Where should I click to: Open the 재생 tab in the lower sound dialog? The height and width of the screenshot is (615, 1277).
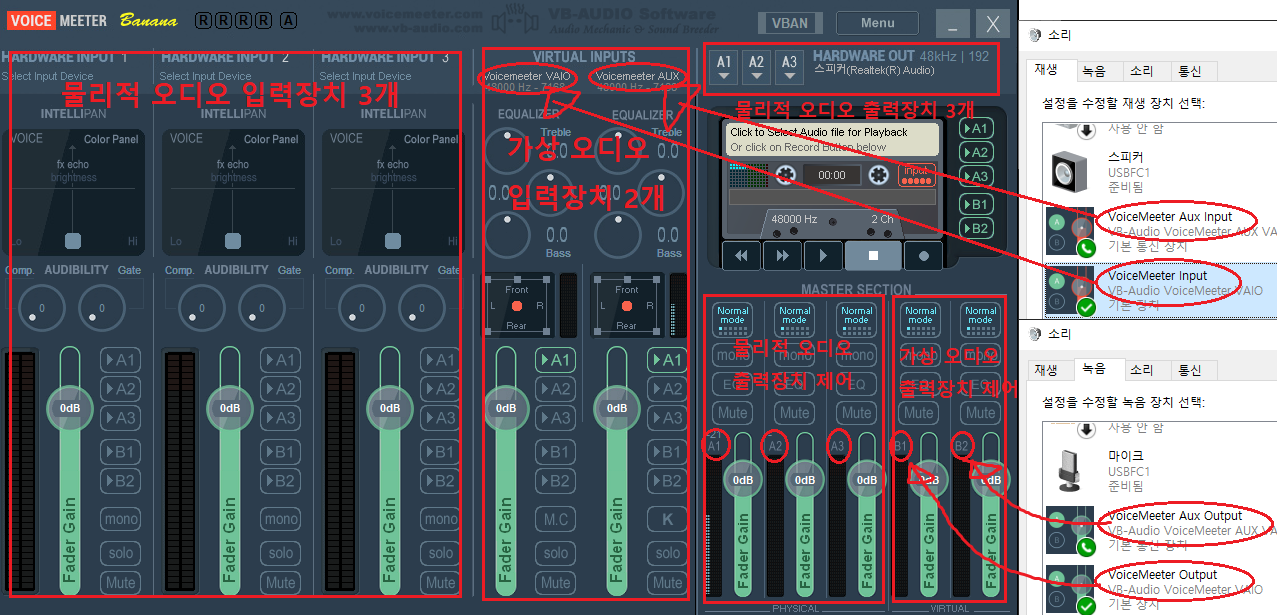pos(1046,370)
